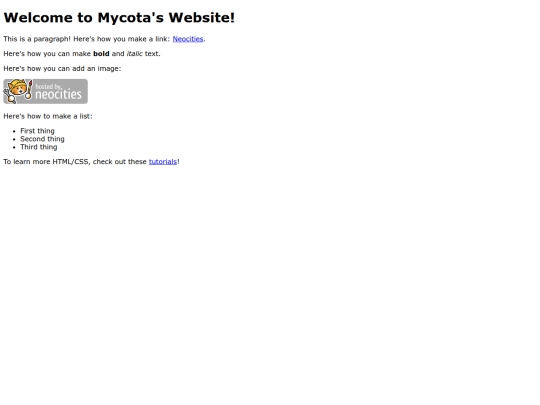
Task: Click the cat mascot in the badge
Action: click(17, 91)
